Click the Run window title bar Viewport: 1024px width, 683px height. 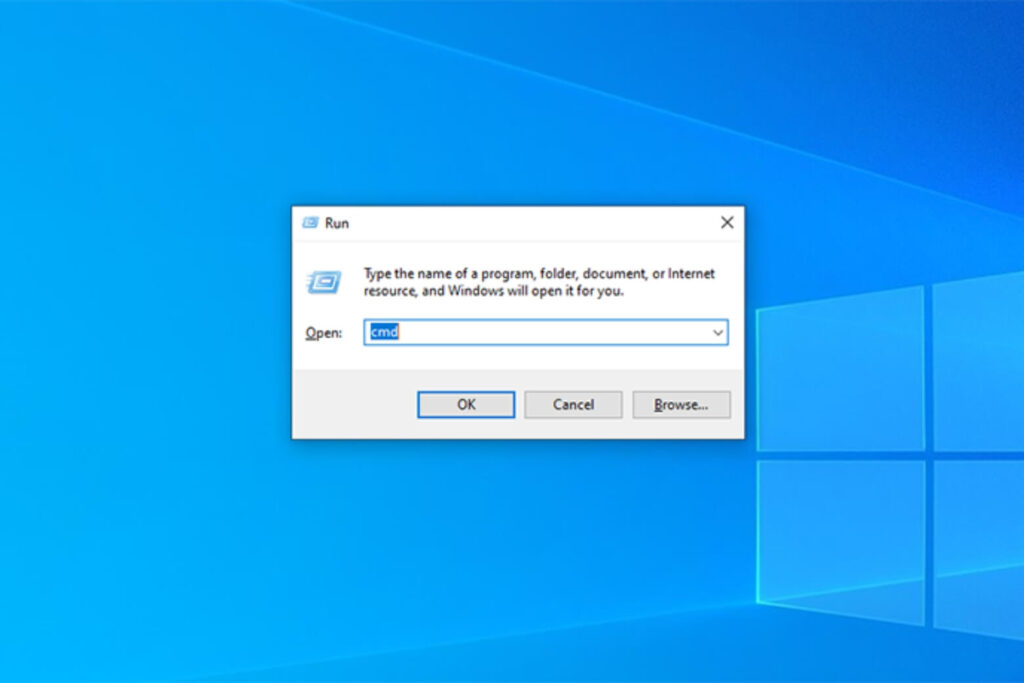[520, 222]
